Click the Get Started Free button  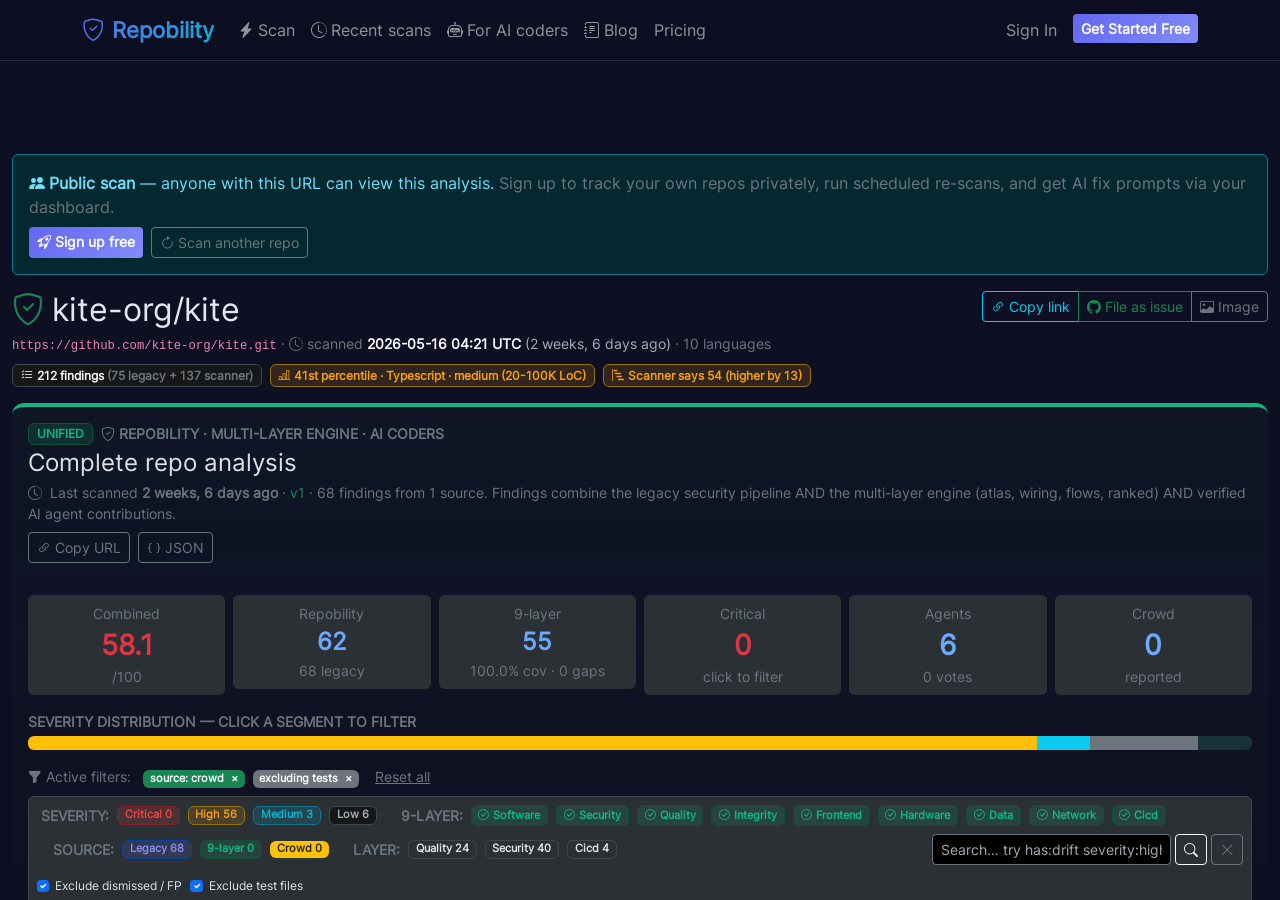1135,29
